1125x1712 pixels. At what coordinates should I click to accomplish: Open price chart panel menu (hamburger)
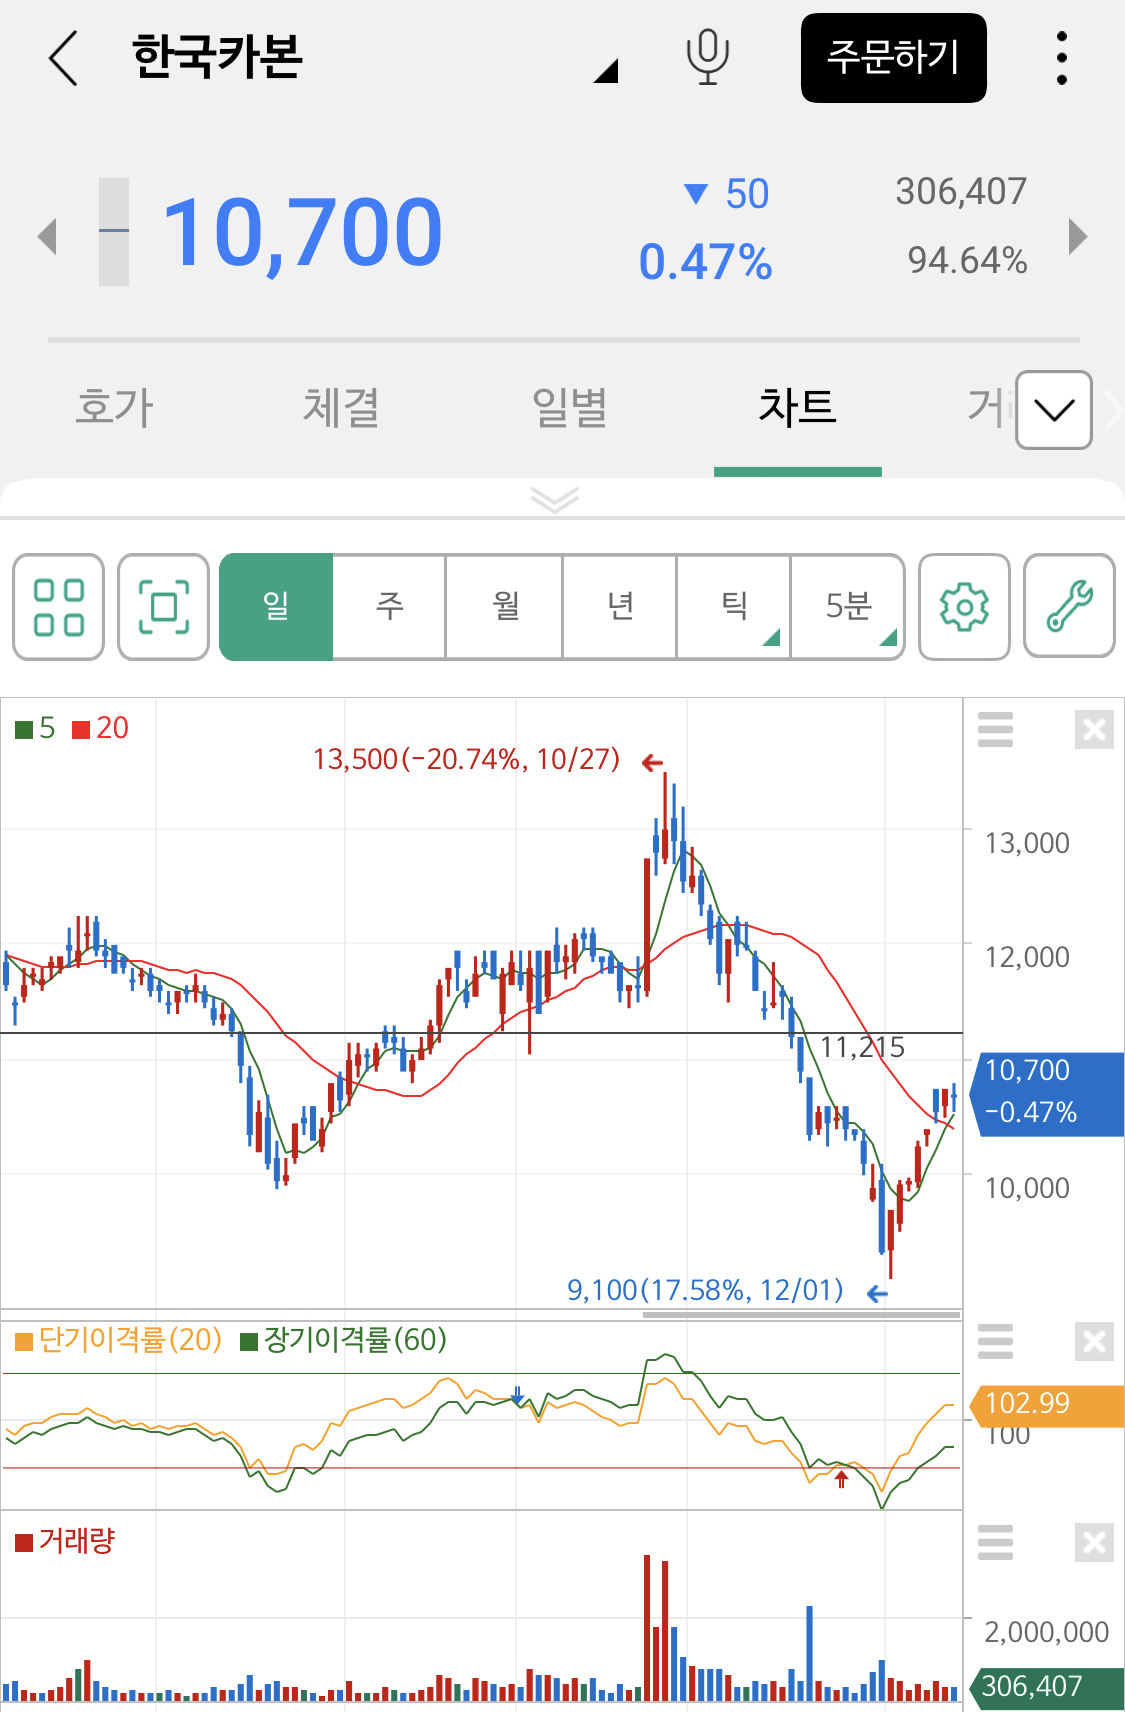coord(995,730)
